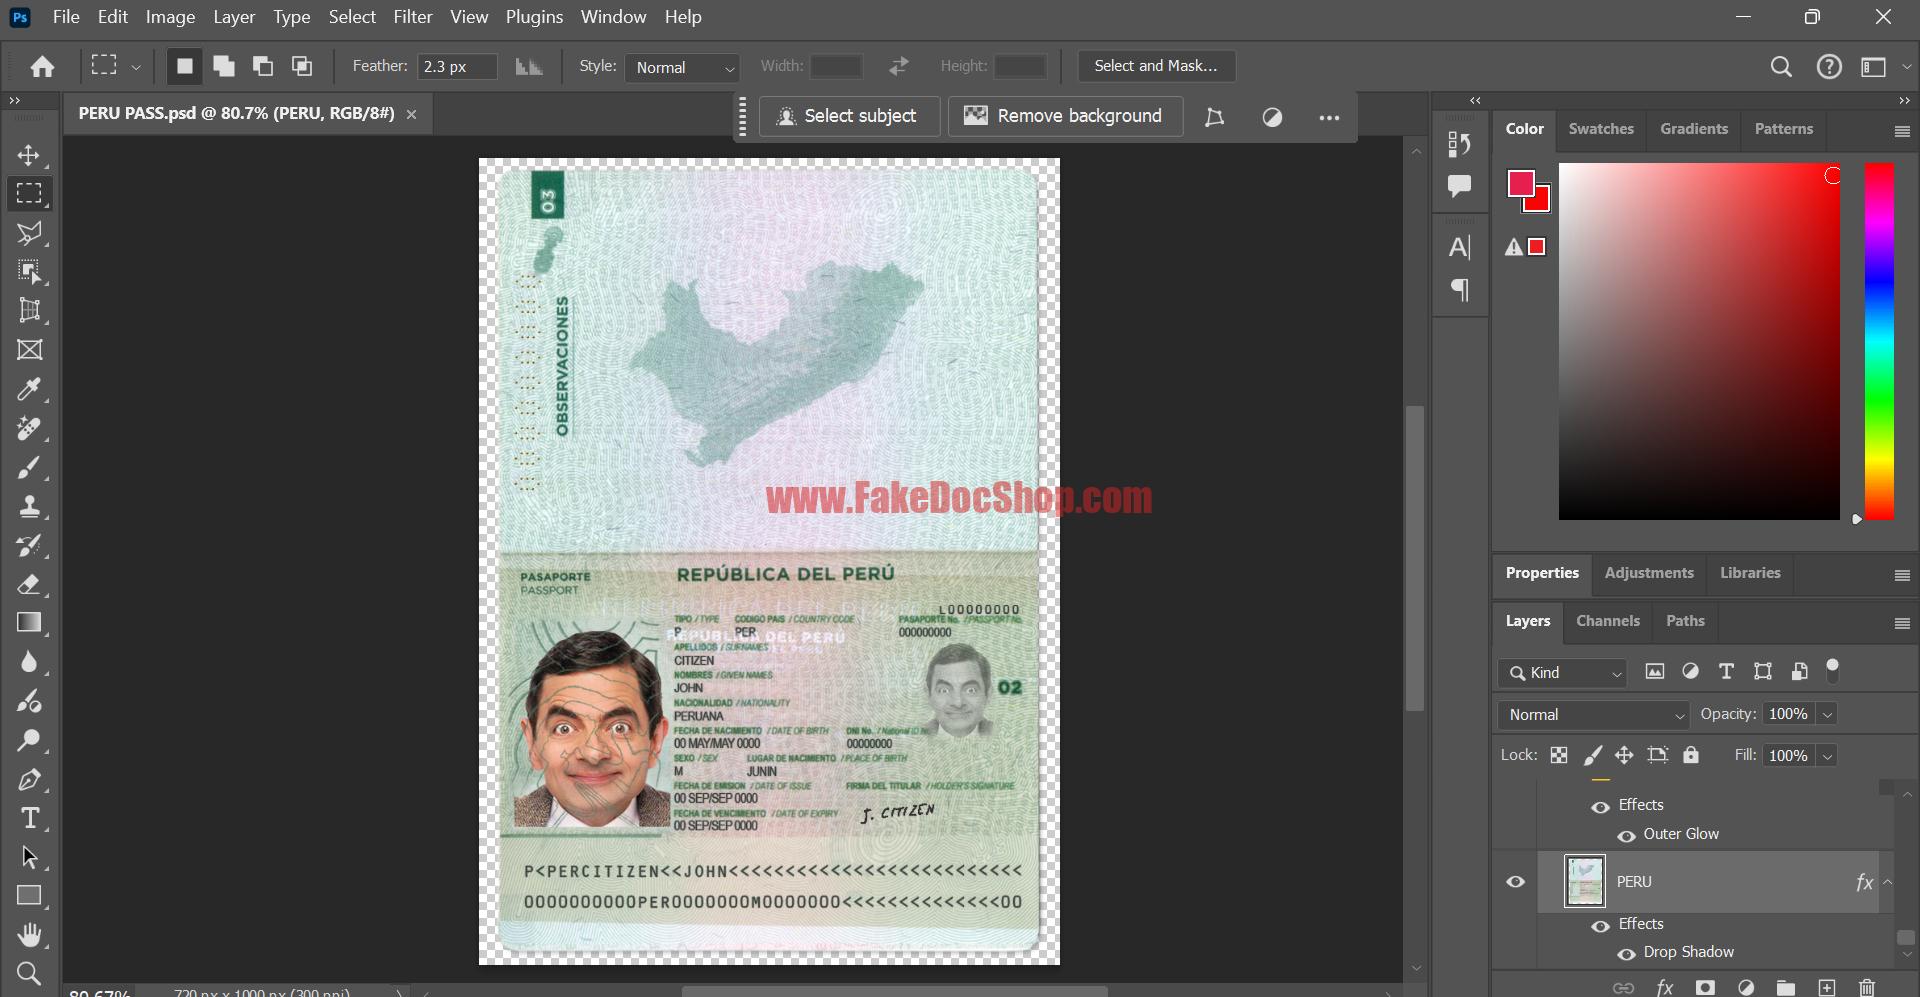1920x997 pixels.
Task: Select the Eraser tool
Action: click(x=29, y=584)
